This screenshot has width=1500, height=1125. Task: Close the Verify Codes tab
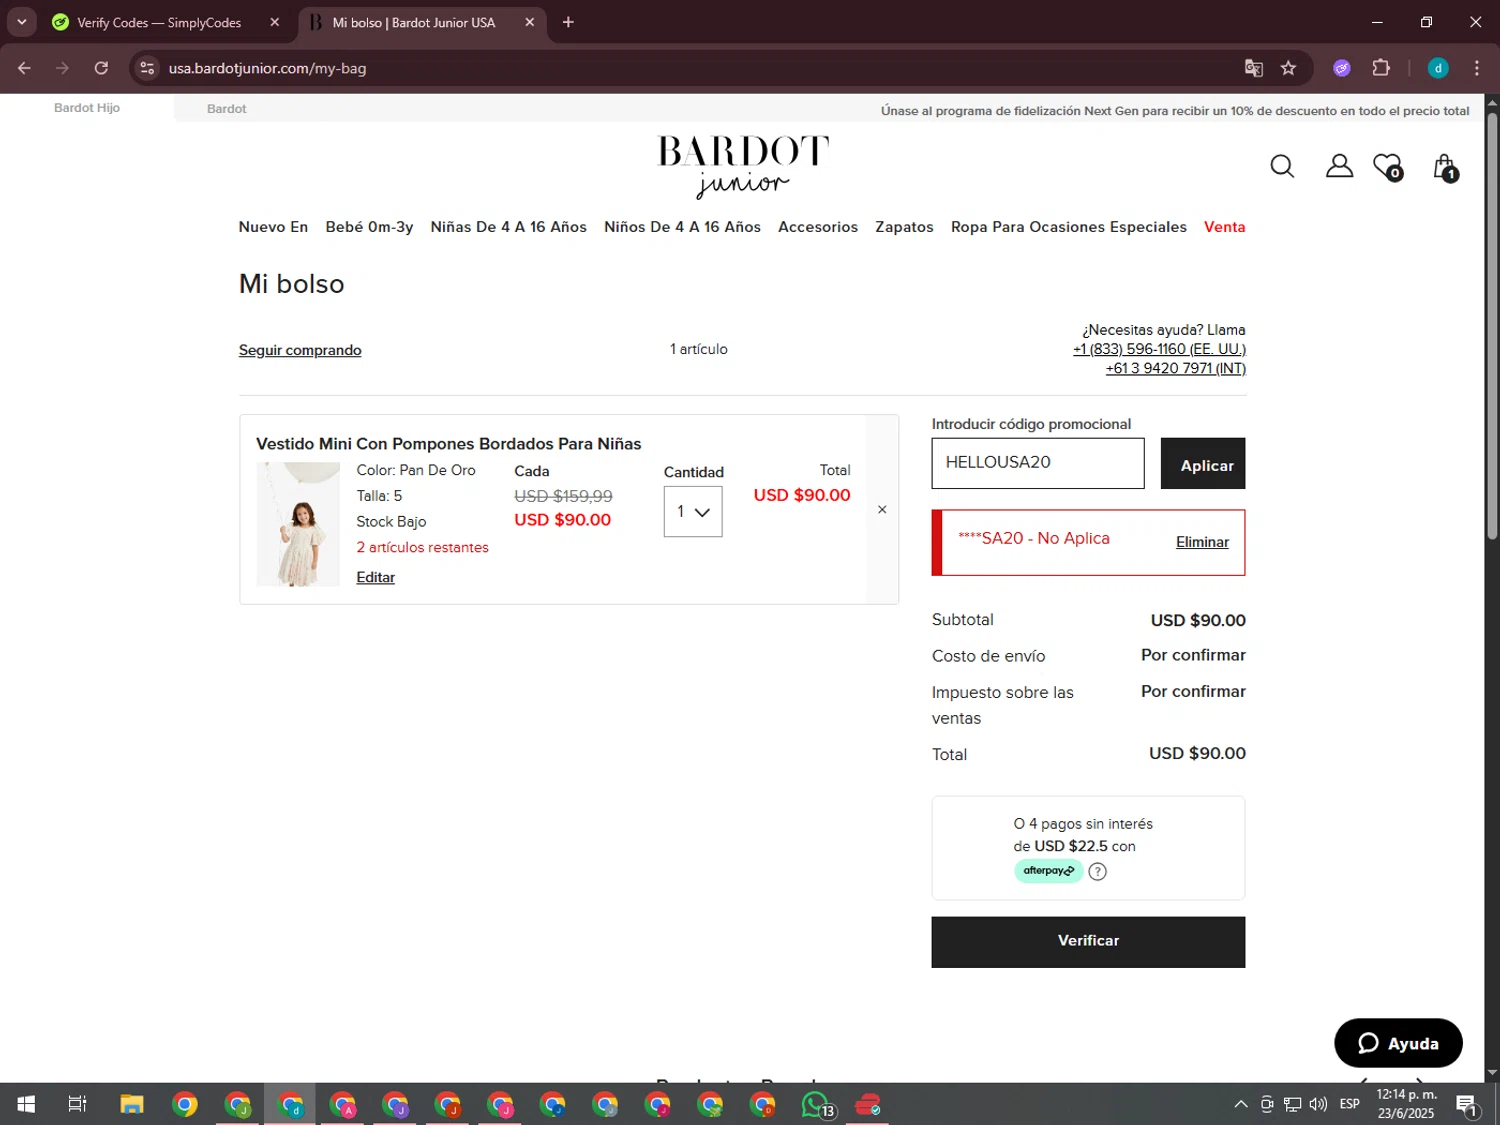(x=275, y=22)
